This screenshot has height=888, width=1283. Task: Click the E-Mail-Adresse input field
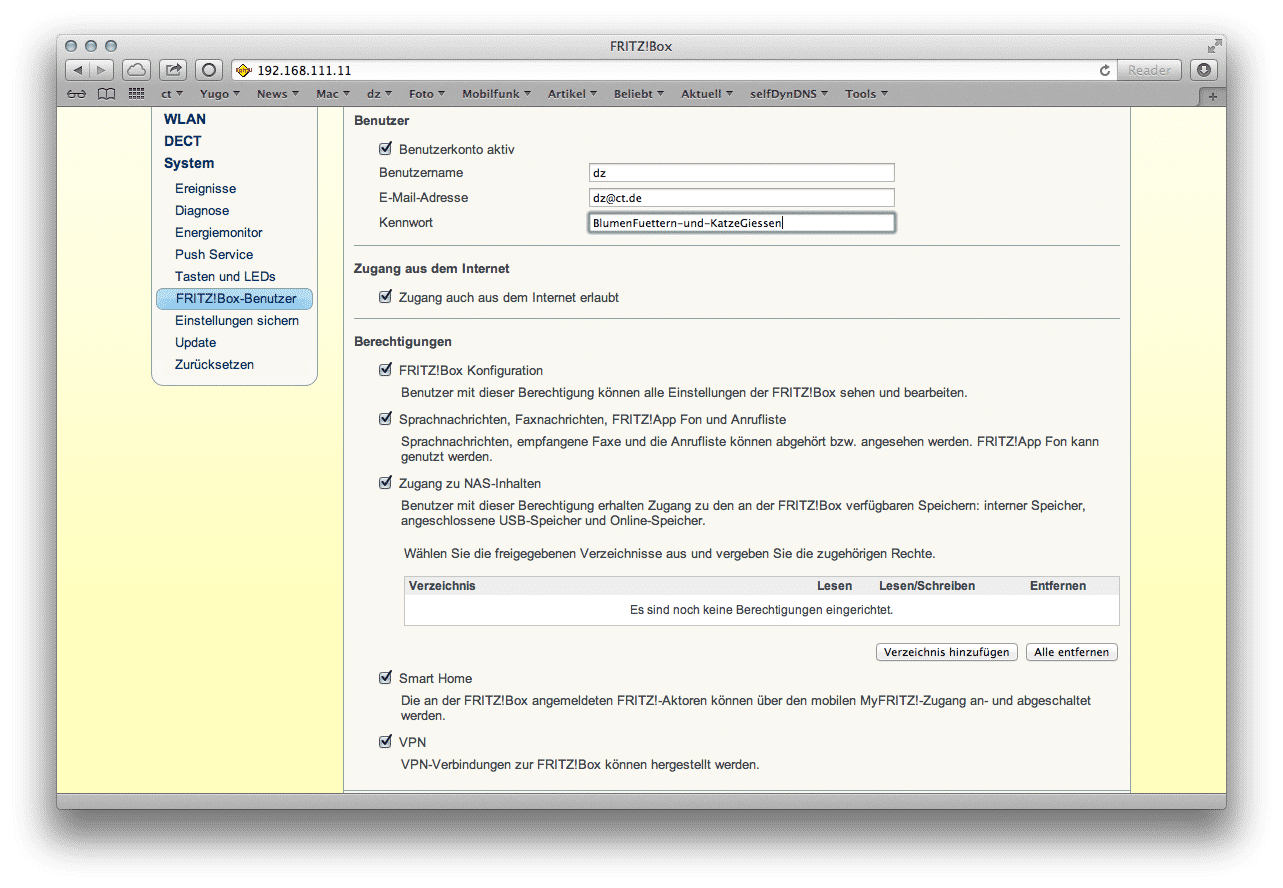pos(741,198)
